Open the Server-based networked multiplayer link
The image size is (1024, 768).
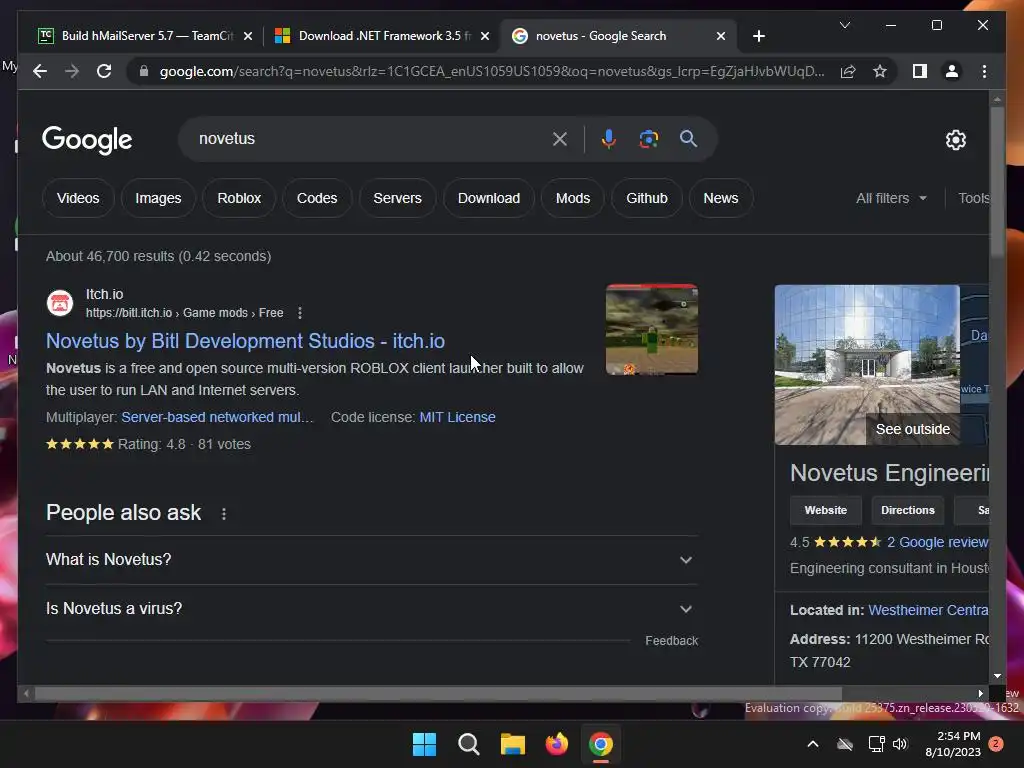[x=217, y=417]
